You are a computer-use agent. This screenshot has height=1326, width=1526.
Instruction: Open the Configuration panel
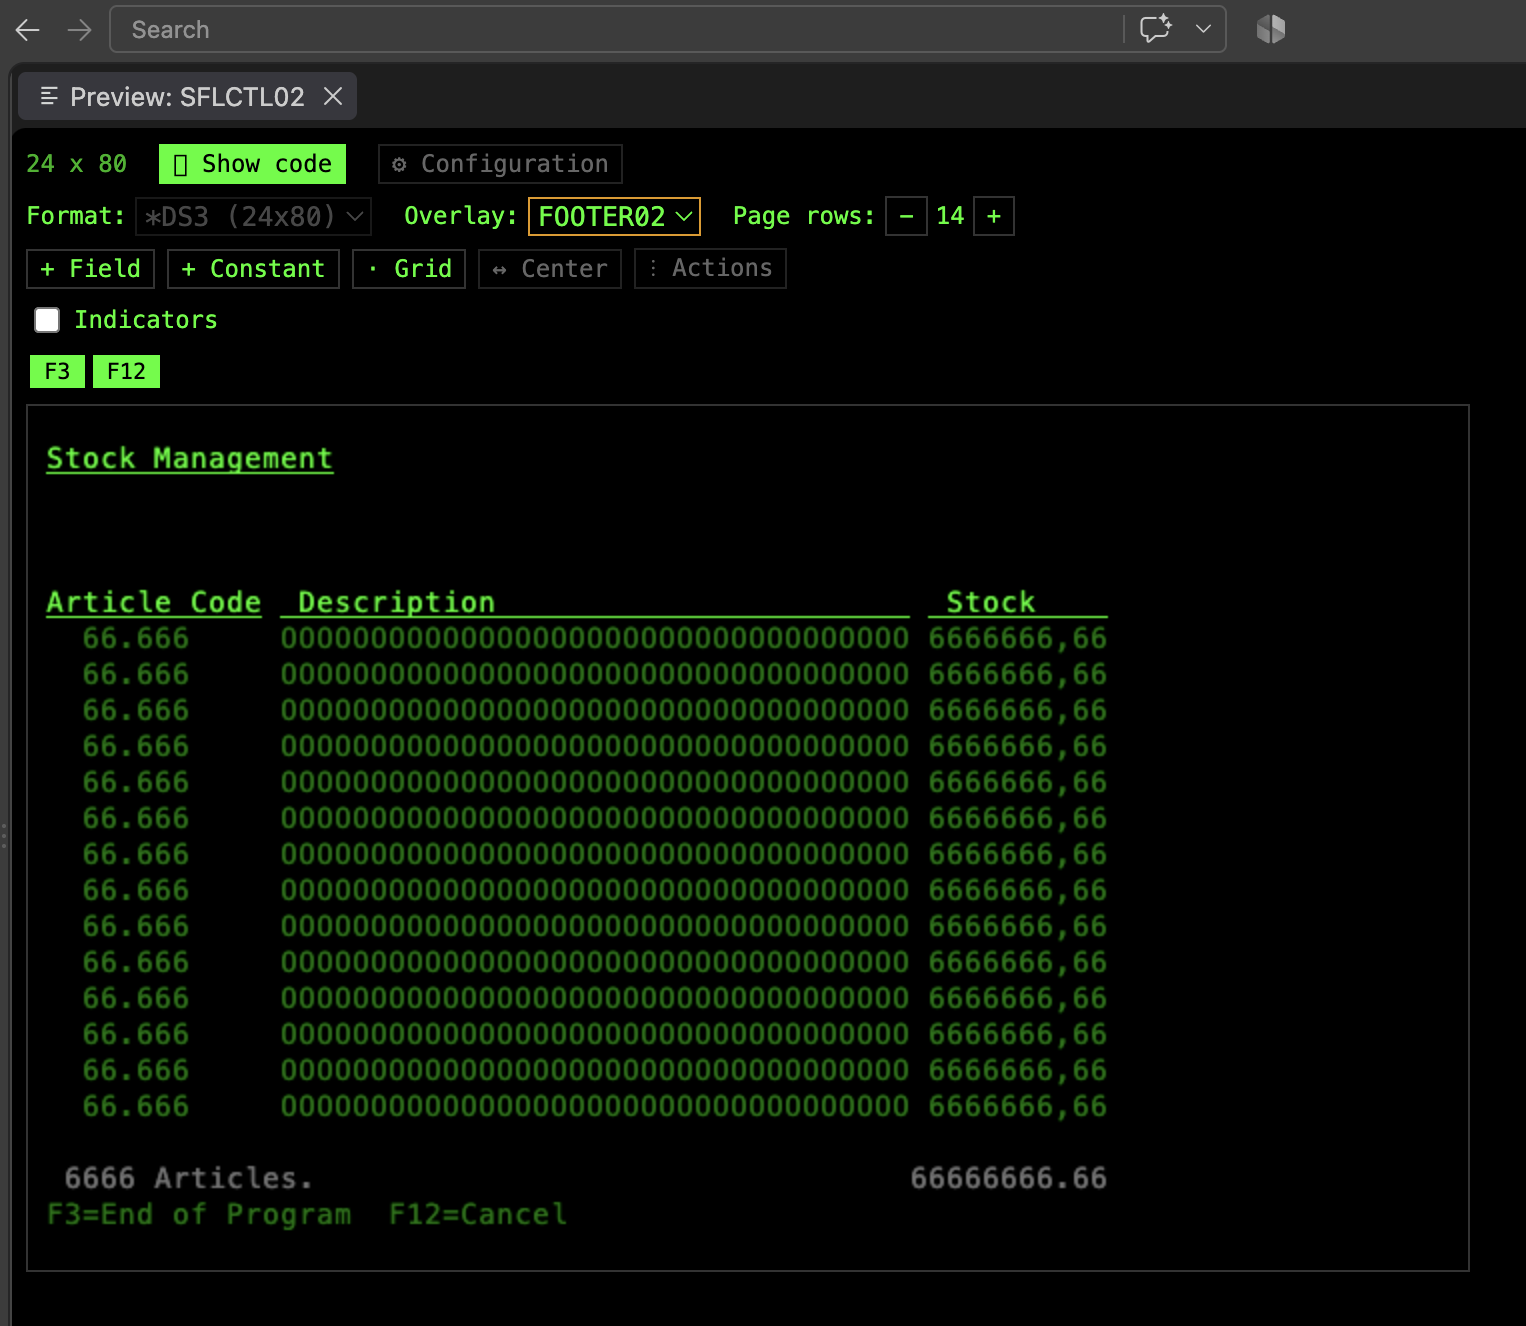pyautogui.click(x=500, y=164)
